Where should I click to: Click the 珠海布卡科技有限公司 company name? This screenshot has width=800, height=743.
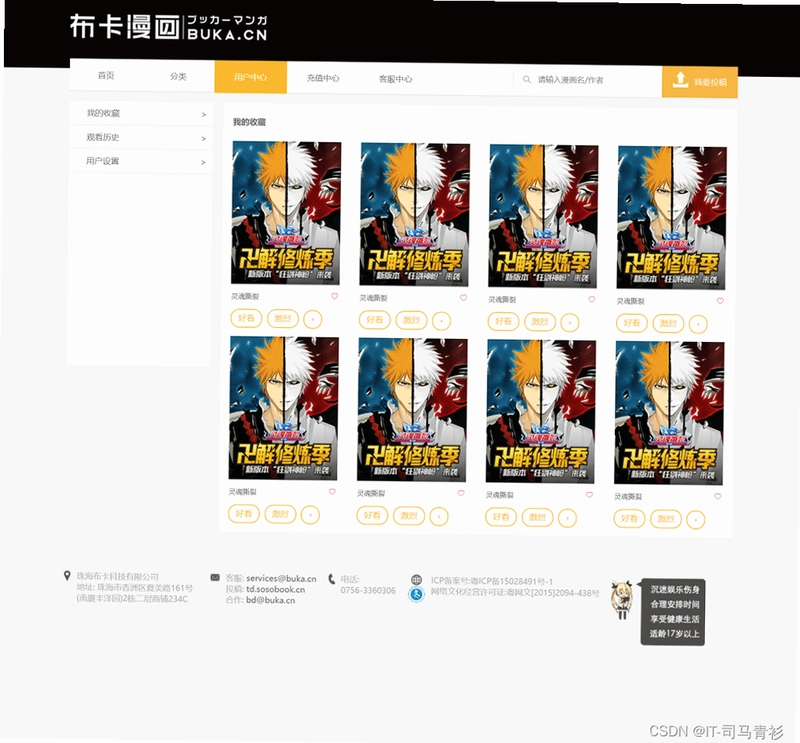point(118,577)
